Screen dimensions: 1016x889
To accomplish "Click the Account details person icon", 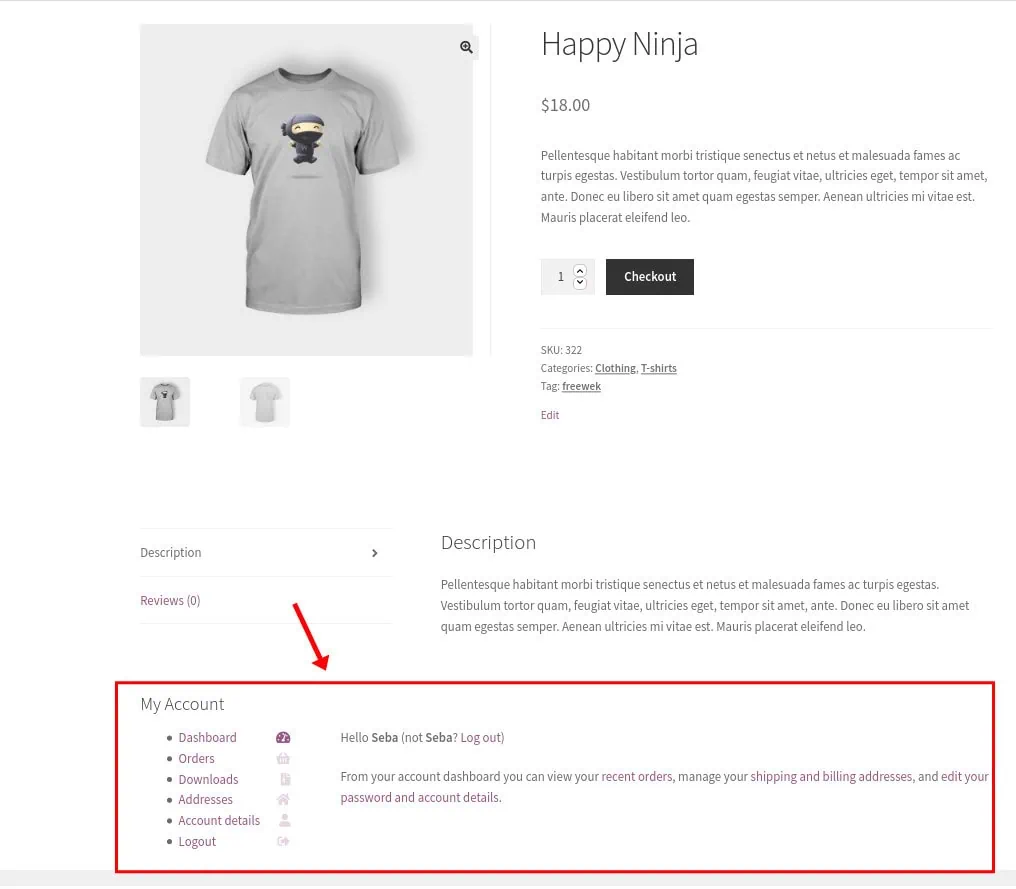I will click(x=283, y=820).
